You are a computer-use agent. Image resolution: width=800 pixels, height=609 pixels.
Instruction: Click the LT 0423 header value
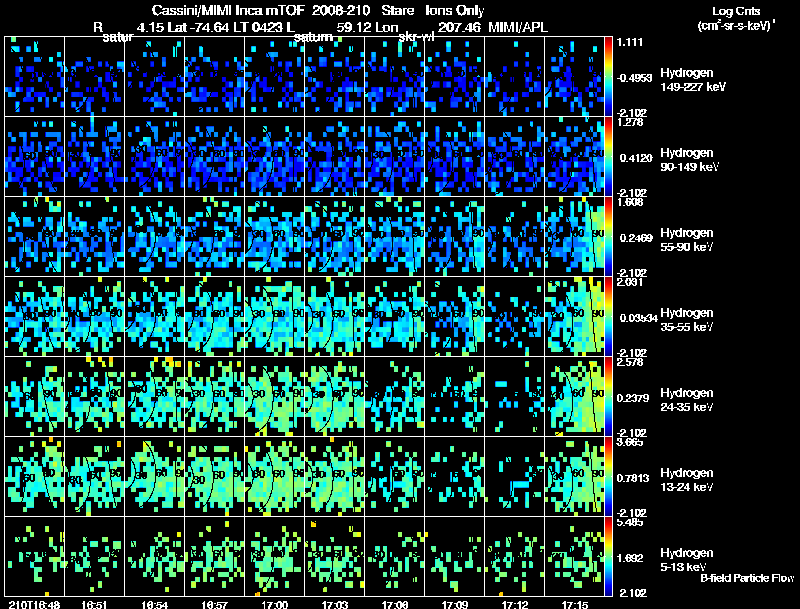[258, 27]
